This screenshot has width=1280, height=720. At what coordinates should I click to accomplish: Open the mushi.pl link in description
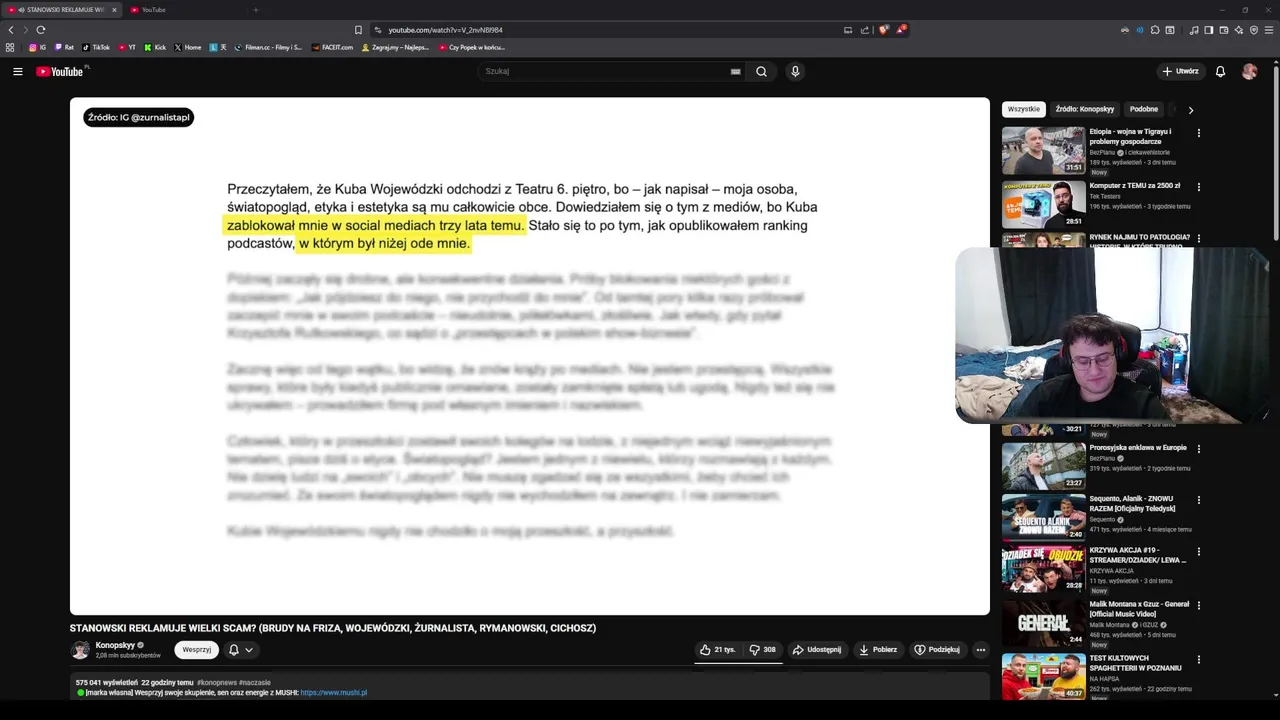click(x=333, y=692)
